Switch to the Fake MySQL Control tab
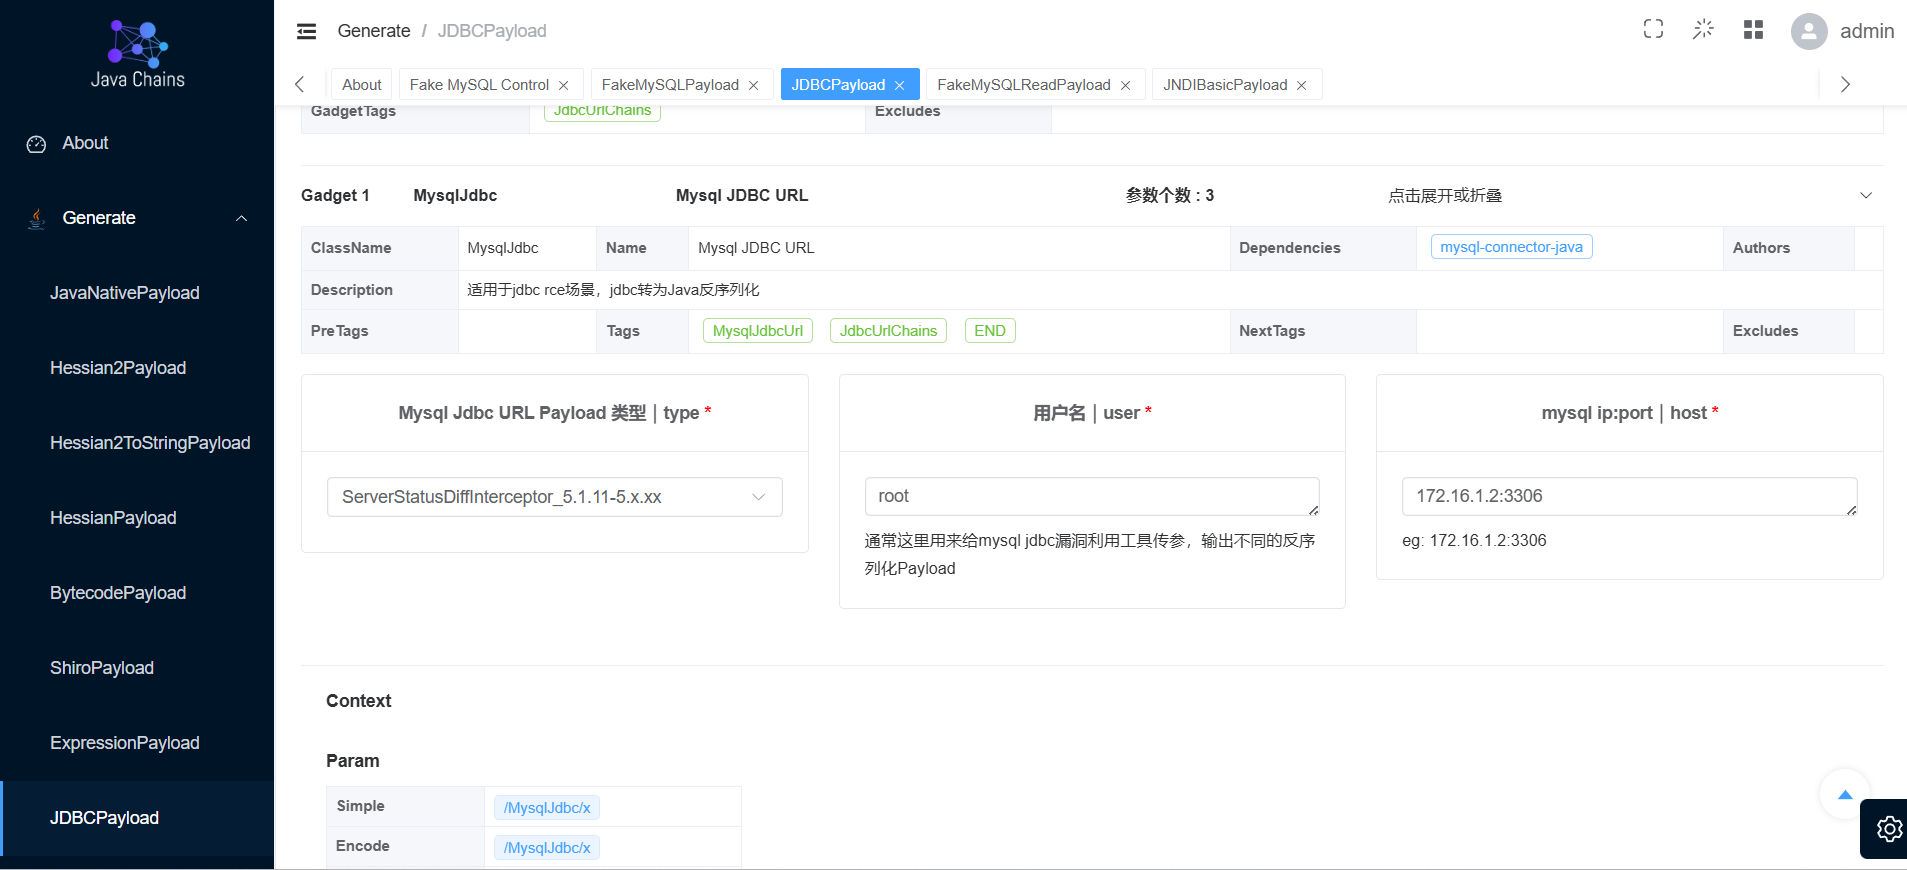Image resolution: width=1907 pixels, height=870 pixels. point(479,85)
